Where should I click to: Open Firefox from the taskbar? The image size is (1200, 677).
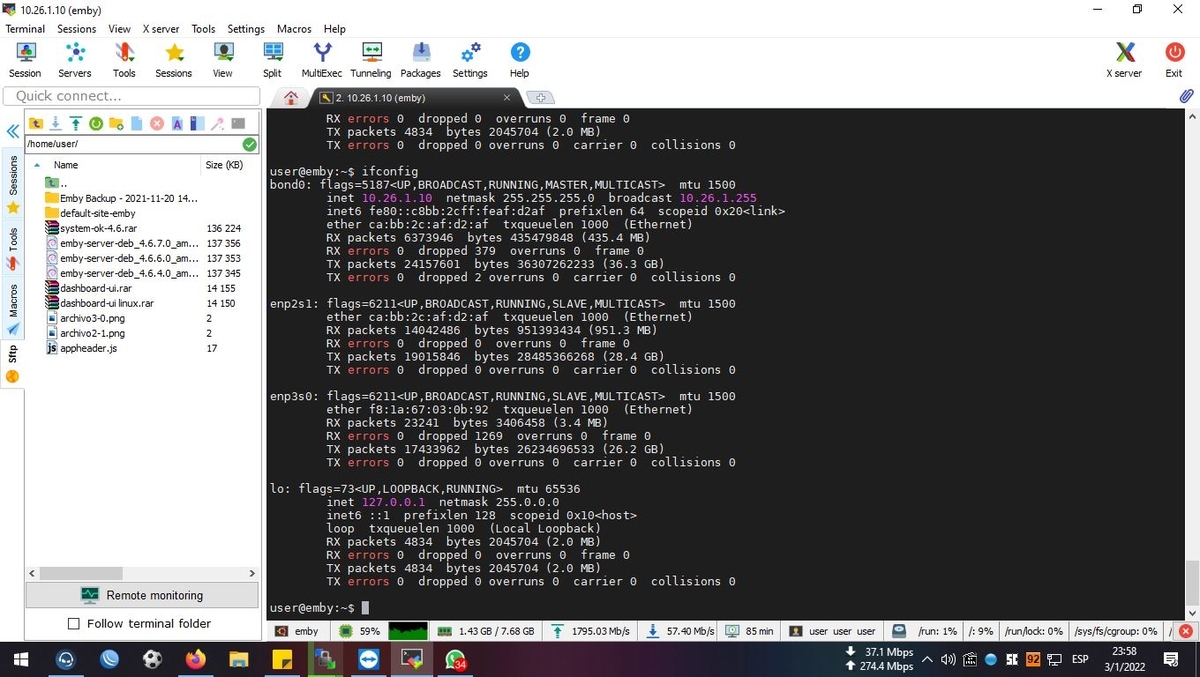[195, 659]
